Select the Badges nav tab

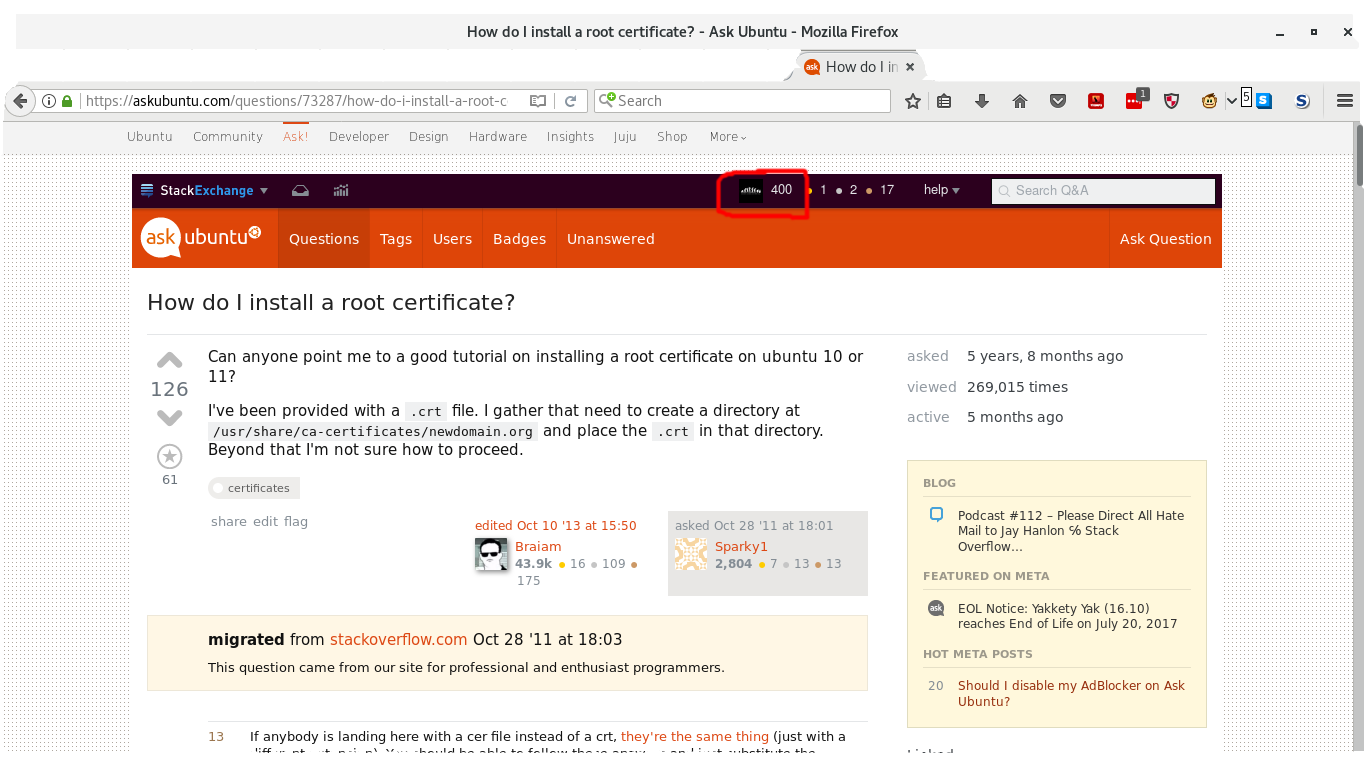[x=519, y=239]
